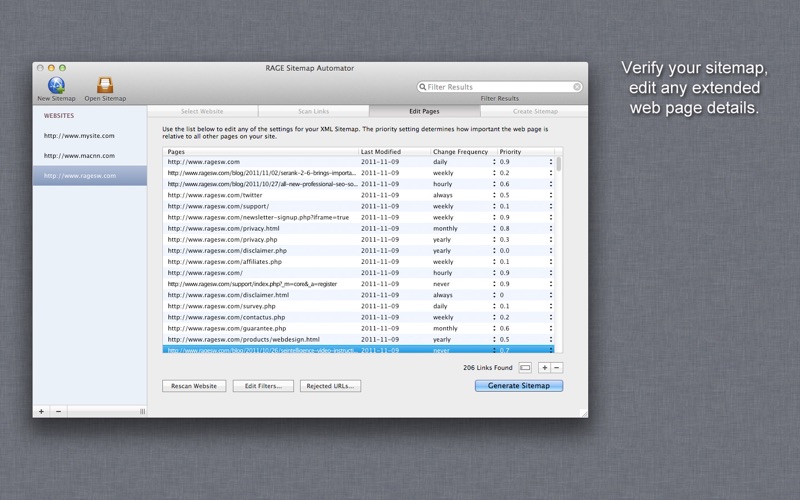Click the WEBSITES sidebar header
The width and height of the screenshot is (800, 500).
coord(59,116)
